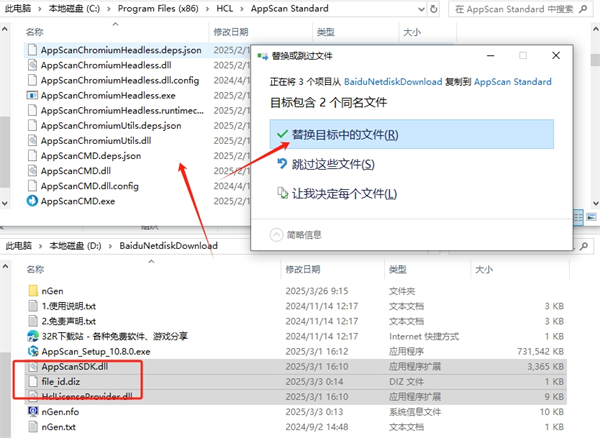Click scroll up arrow of bottom window navigation pane
Screen dimensions: 600x438
click(x=5, y=266)
